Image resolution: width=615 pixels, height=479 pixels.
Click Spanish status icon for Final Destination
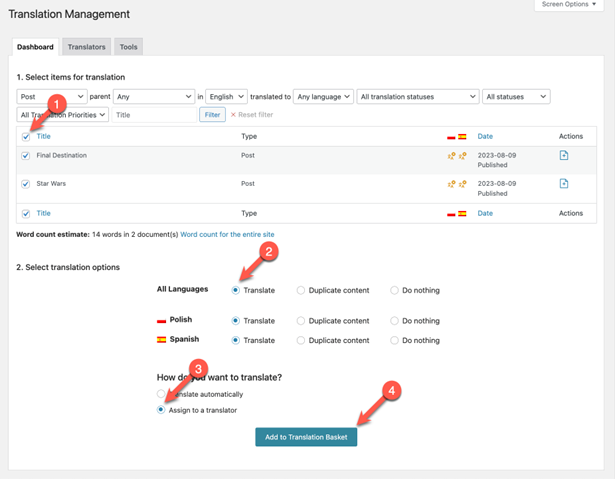pyautogui.click(x=463, y=156)
